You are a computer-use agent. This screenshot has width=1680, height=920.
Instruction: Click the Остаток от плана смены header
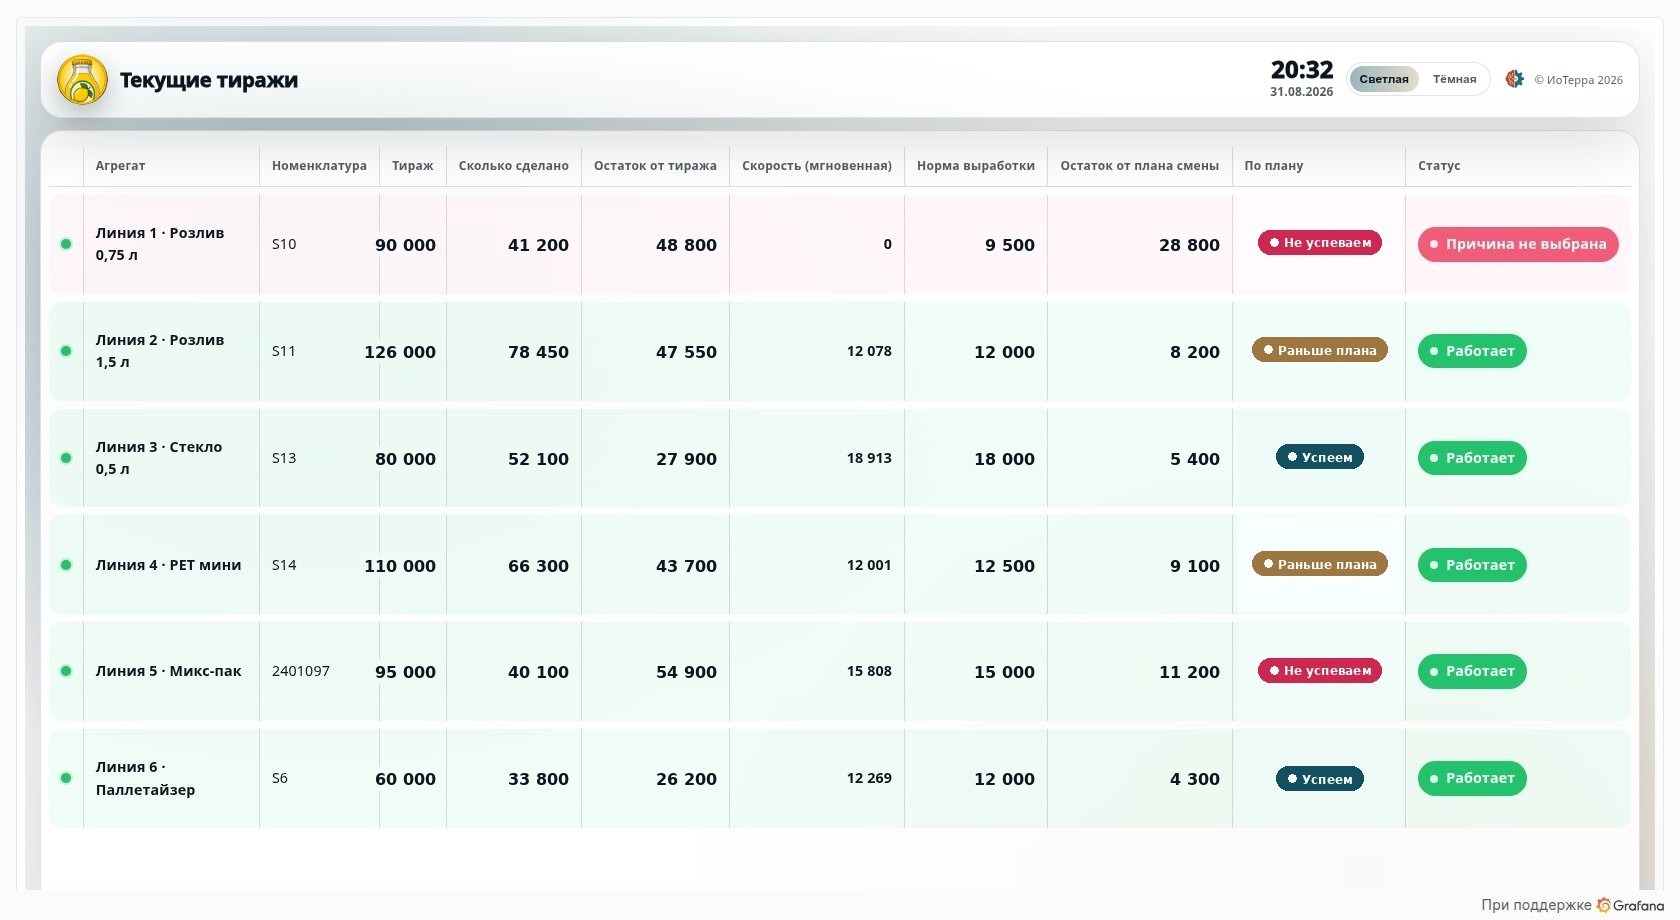coord(1140,166)
